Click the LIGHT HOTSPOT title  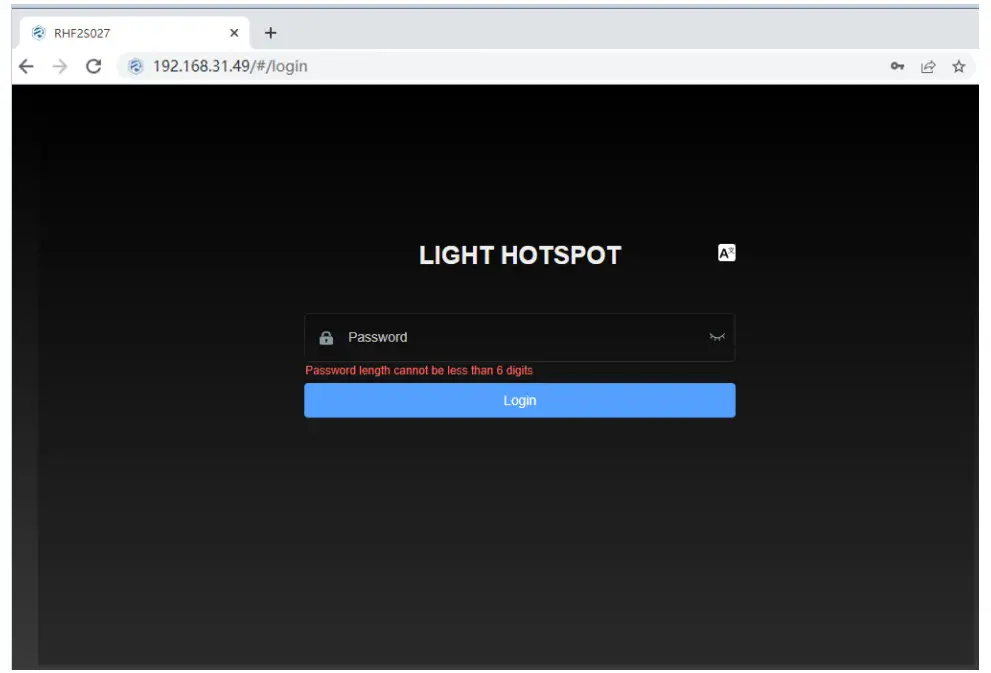pyautogui.click(x=519, y=255)
